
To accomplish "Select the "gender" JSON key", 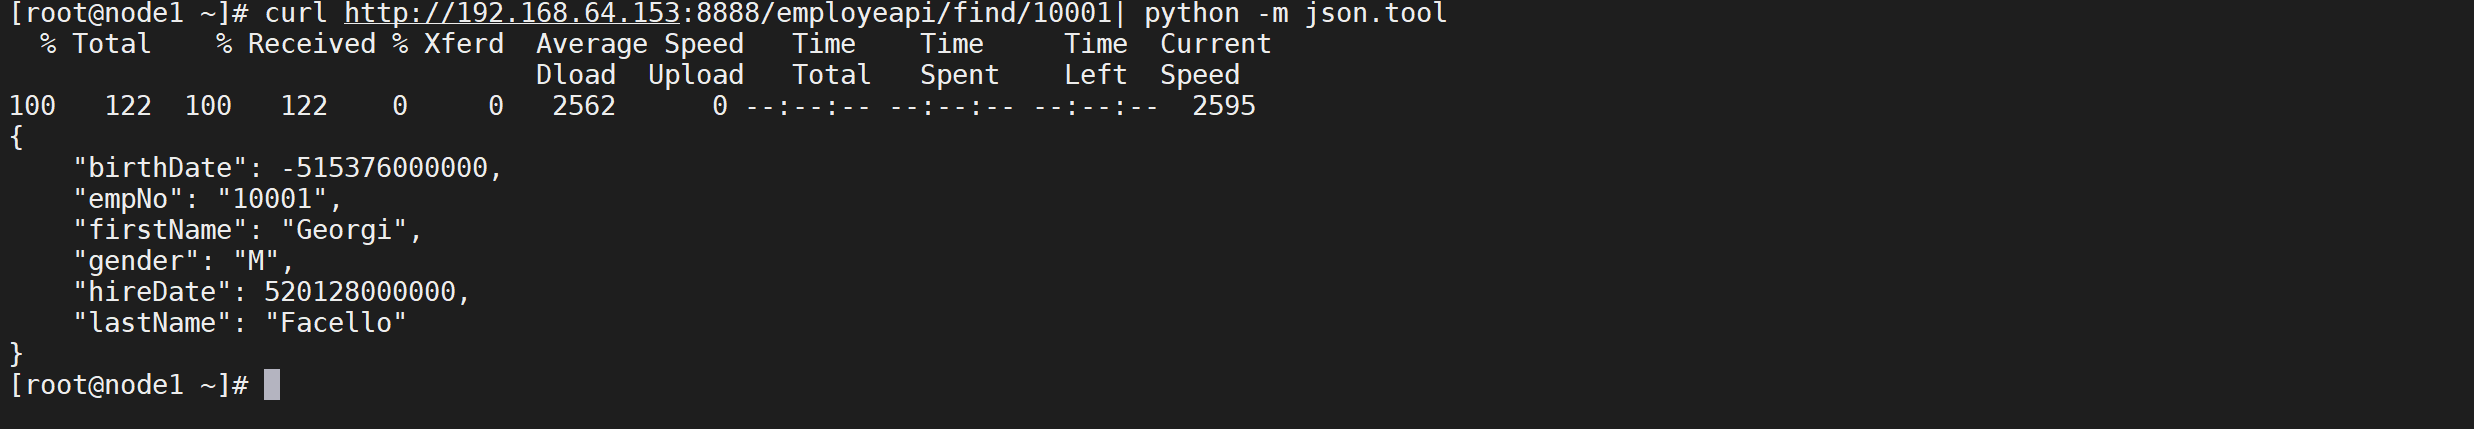I will 144,261.
